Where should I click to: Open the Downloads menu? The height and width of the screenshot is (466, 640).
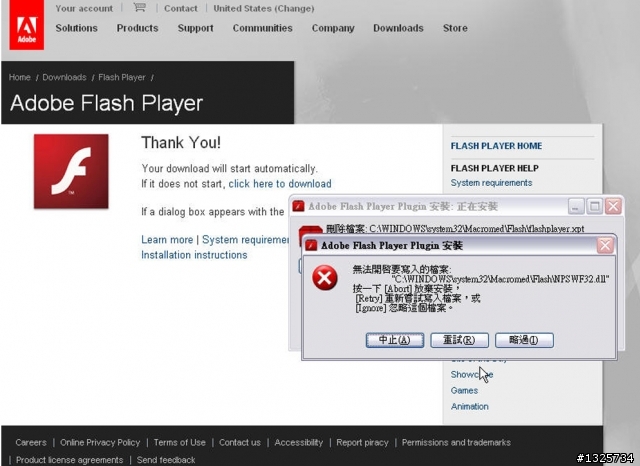(x=398, y=28)
